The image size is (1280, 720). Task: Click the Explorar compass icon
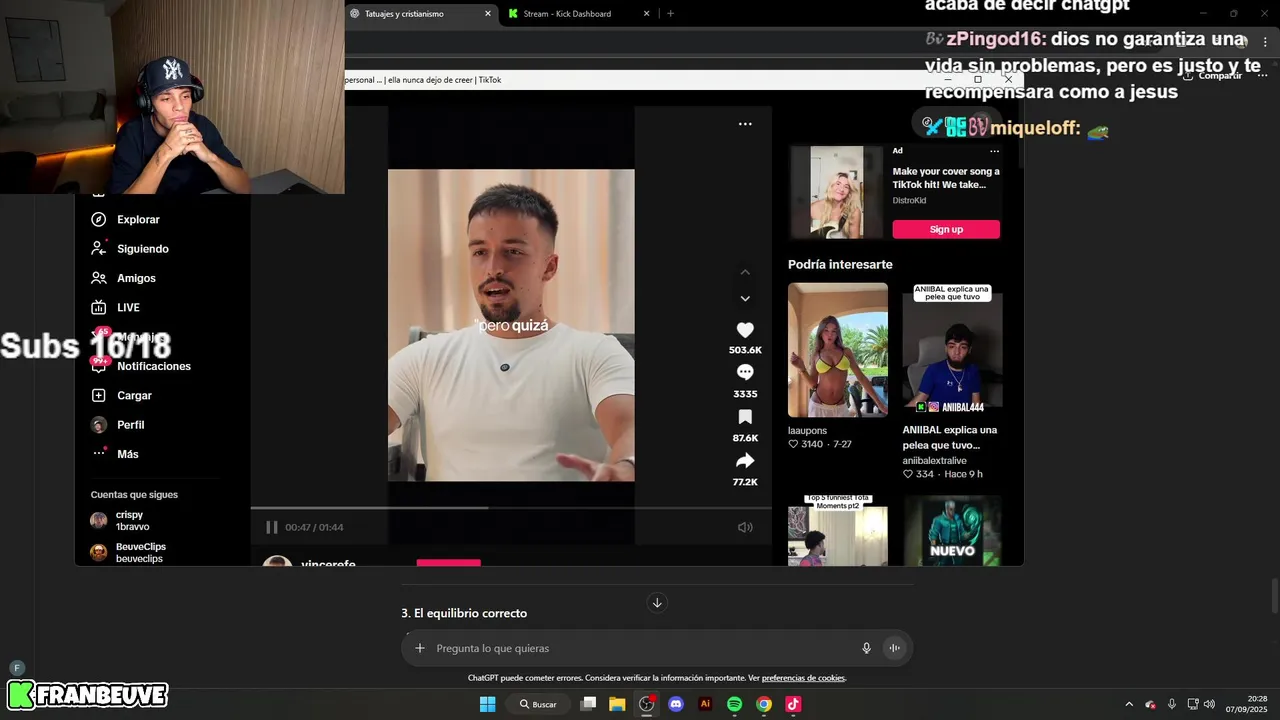[99, 220]
